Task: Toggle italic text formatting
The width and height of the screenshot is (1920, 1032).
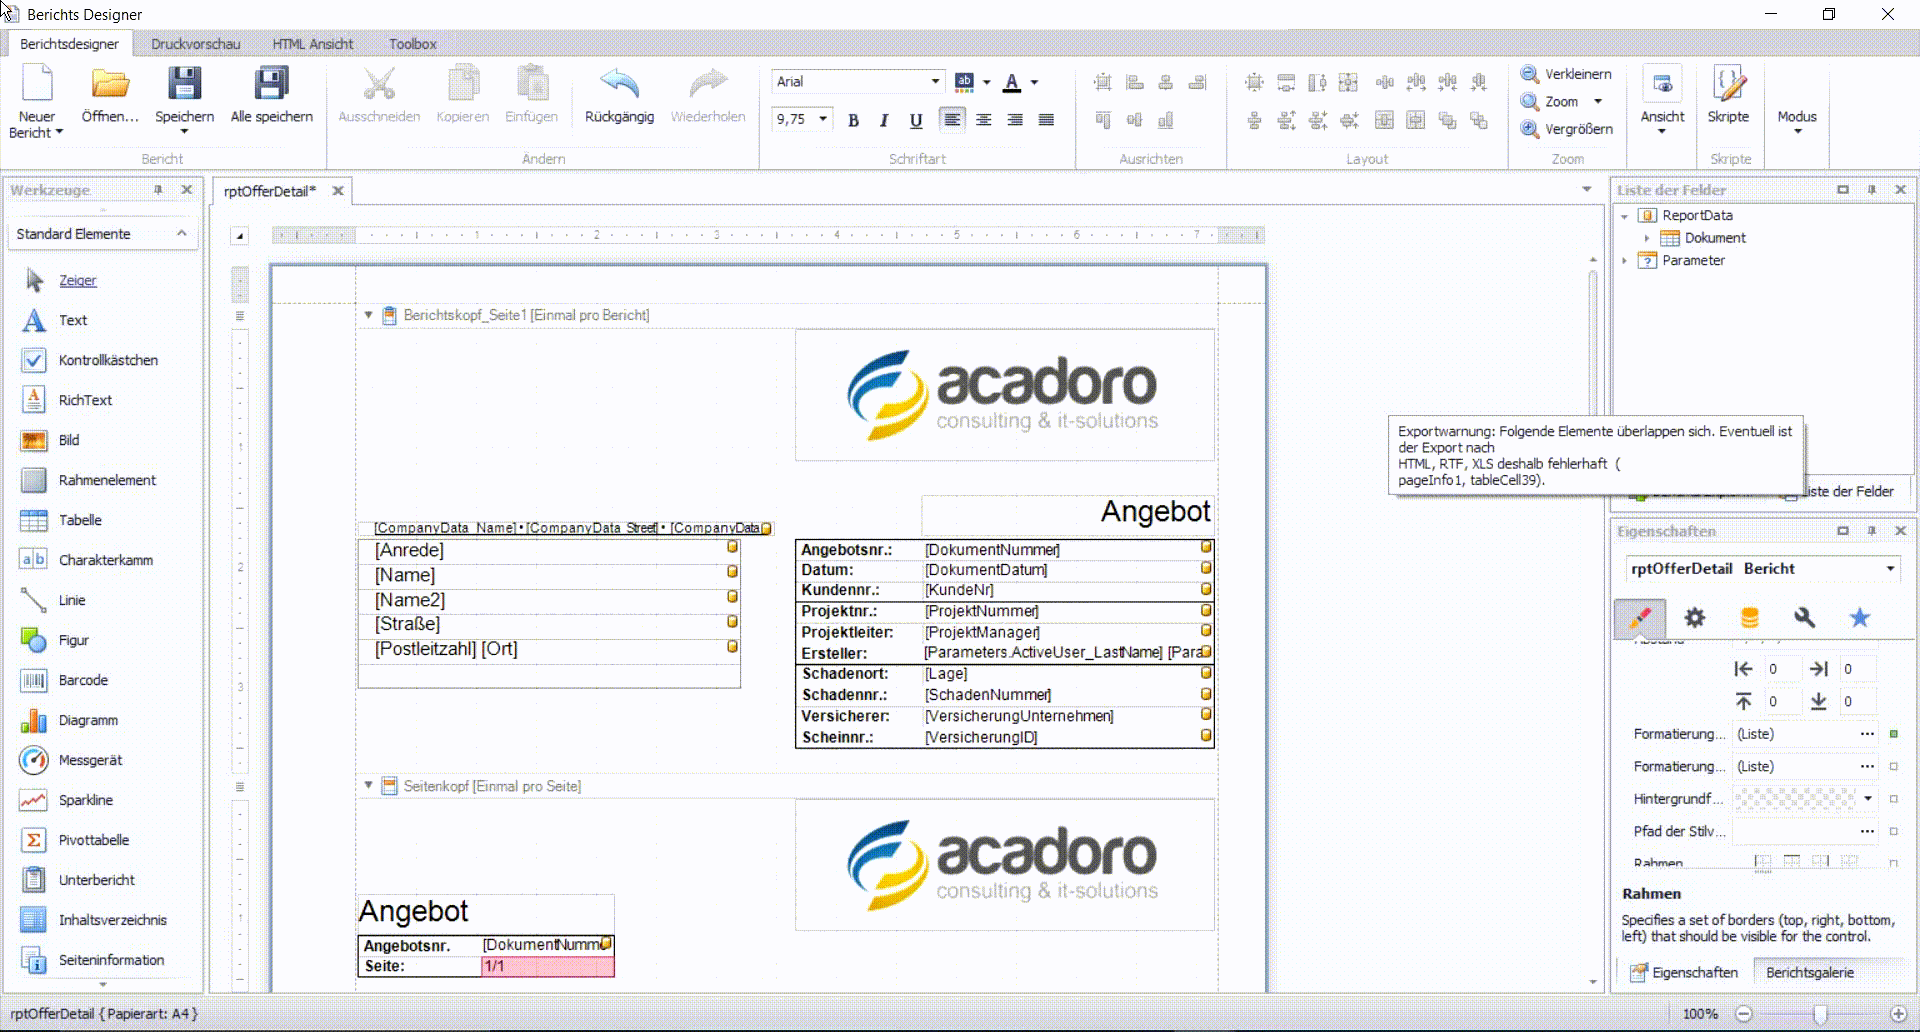Action: [884, 121]
